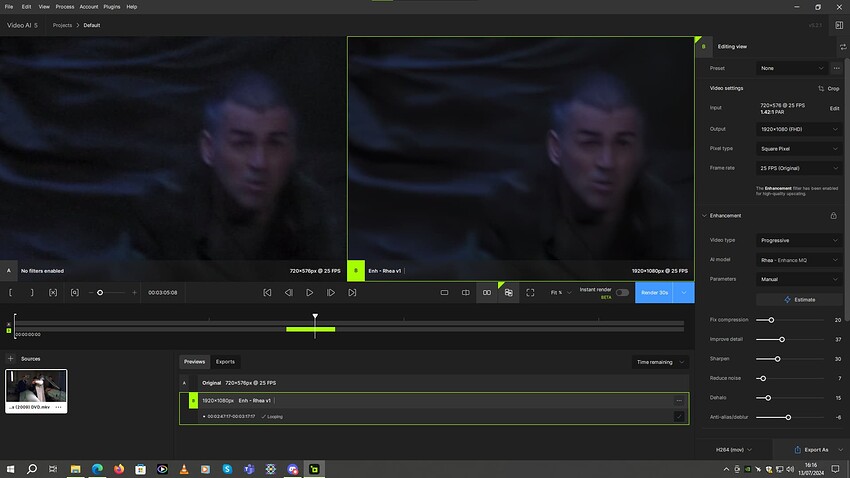
Task: Click the Estimate button
Action: pyautogui.click(x=799, y=299)
